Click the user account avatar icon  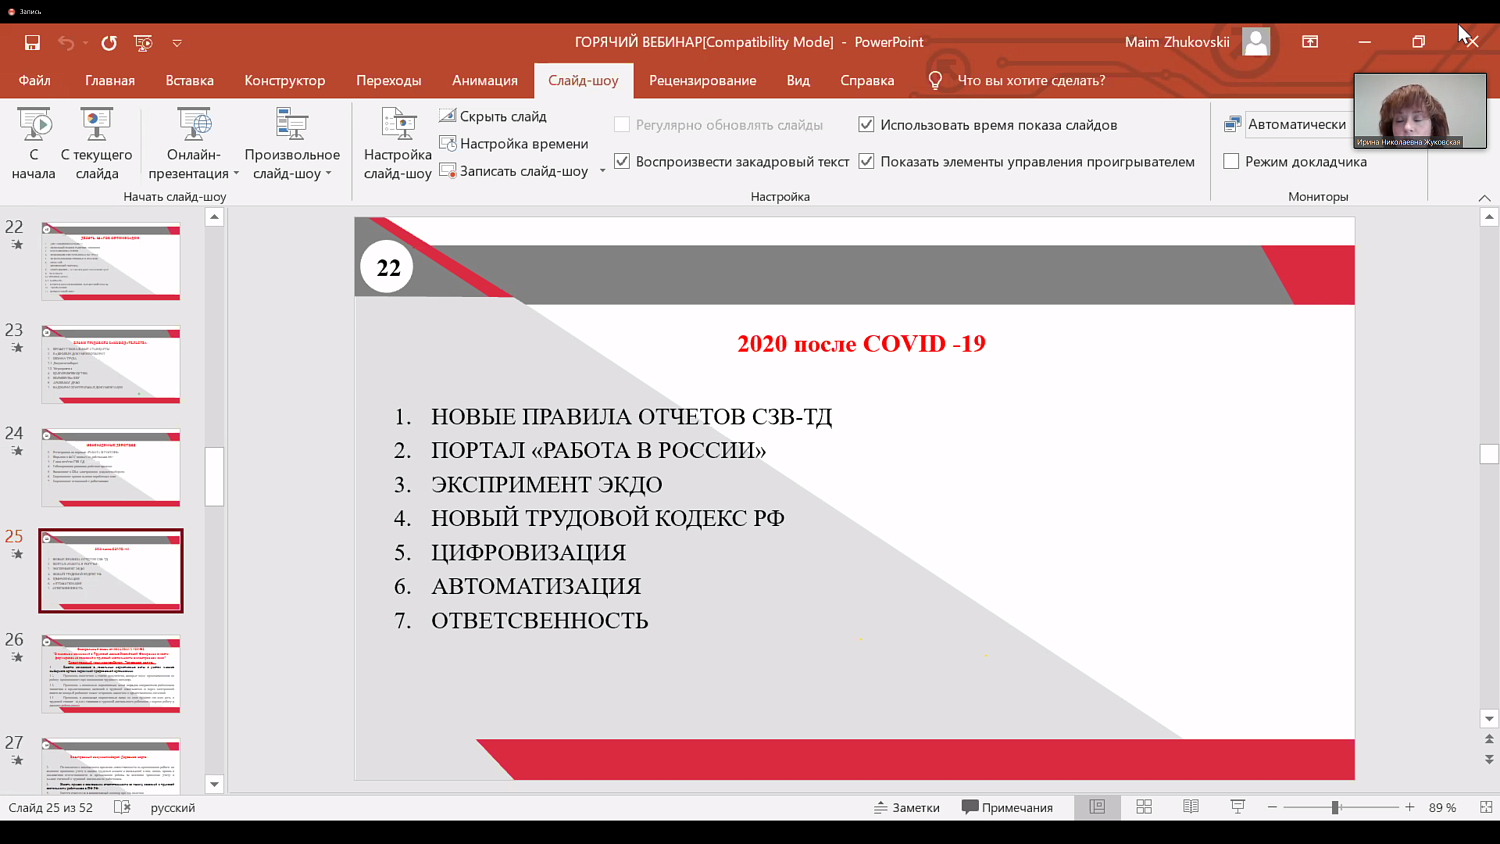[1256, 42]
